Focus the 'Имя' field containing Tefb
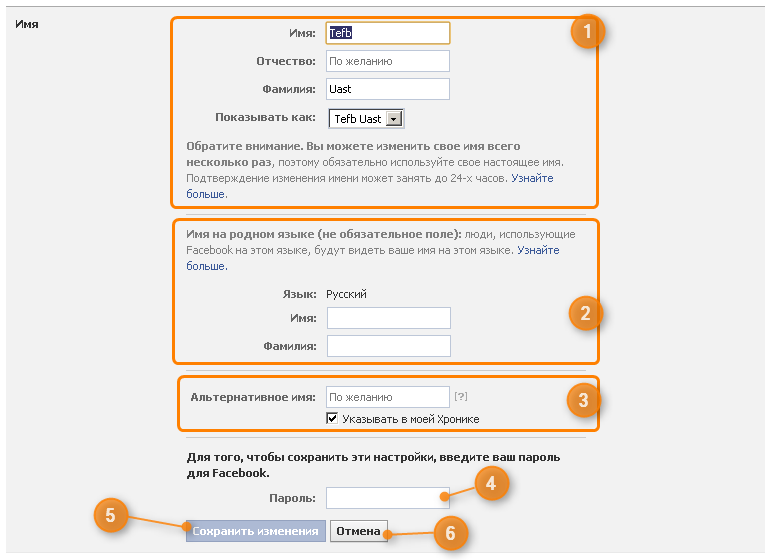This screenshot has width=776, height=560. (388, 33)
